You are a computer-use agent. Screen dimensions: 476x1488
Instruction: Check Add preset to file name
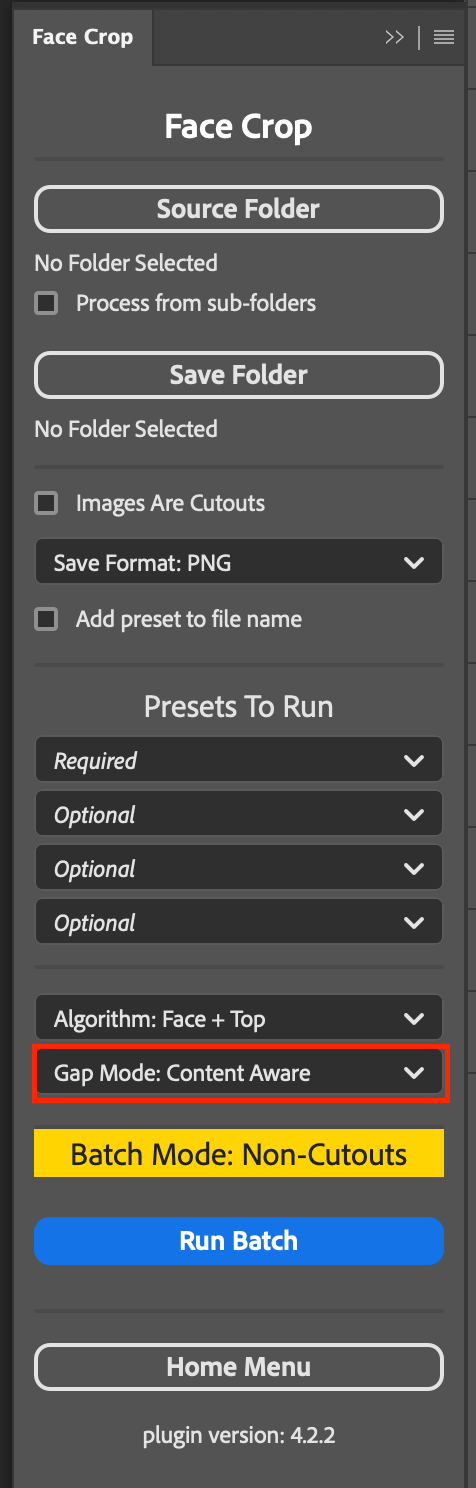coord(46,619)
